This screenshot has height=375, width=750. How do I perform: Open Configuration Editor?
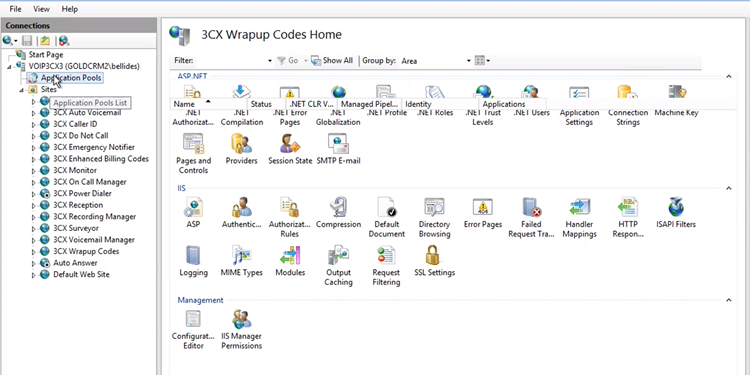(x=193, y=330)
